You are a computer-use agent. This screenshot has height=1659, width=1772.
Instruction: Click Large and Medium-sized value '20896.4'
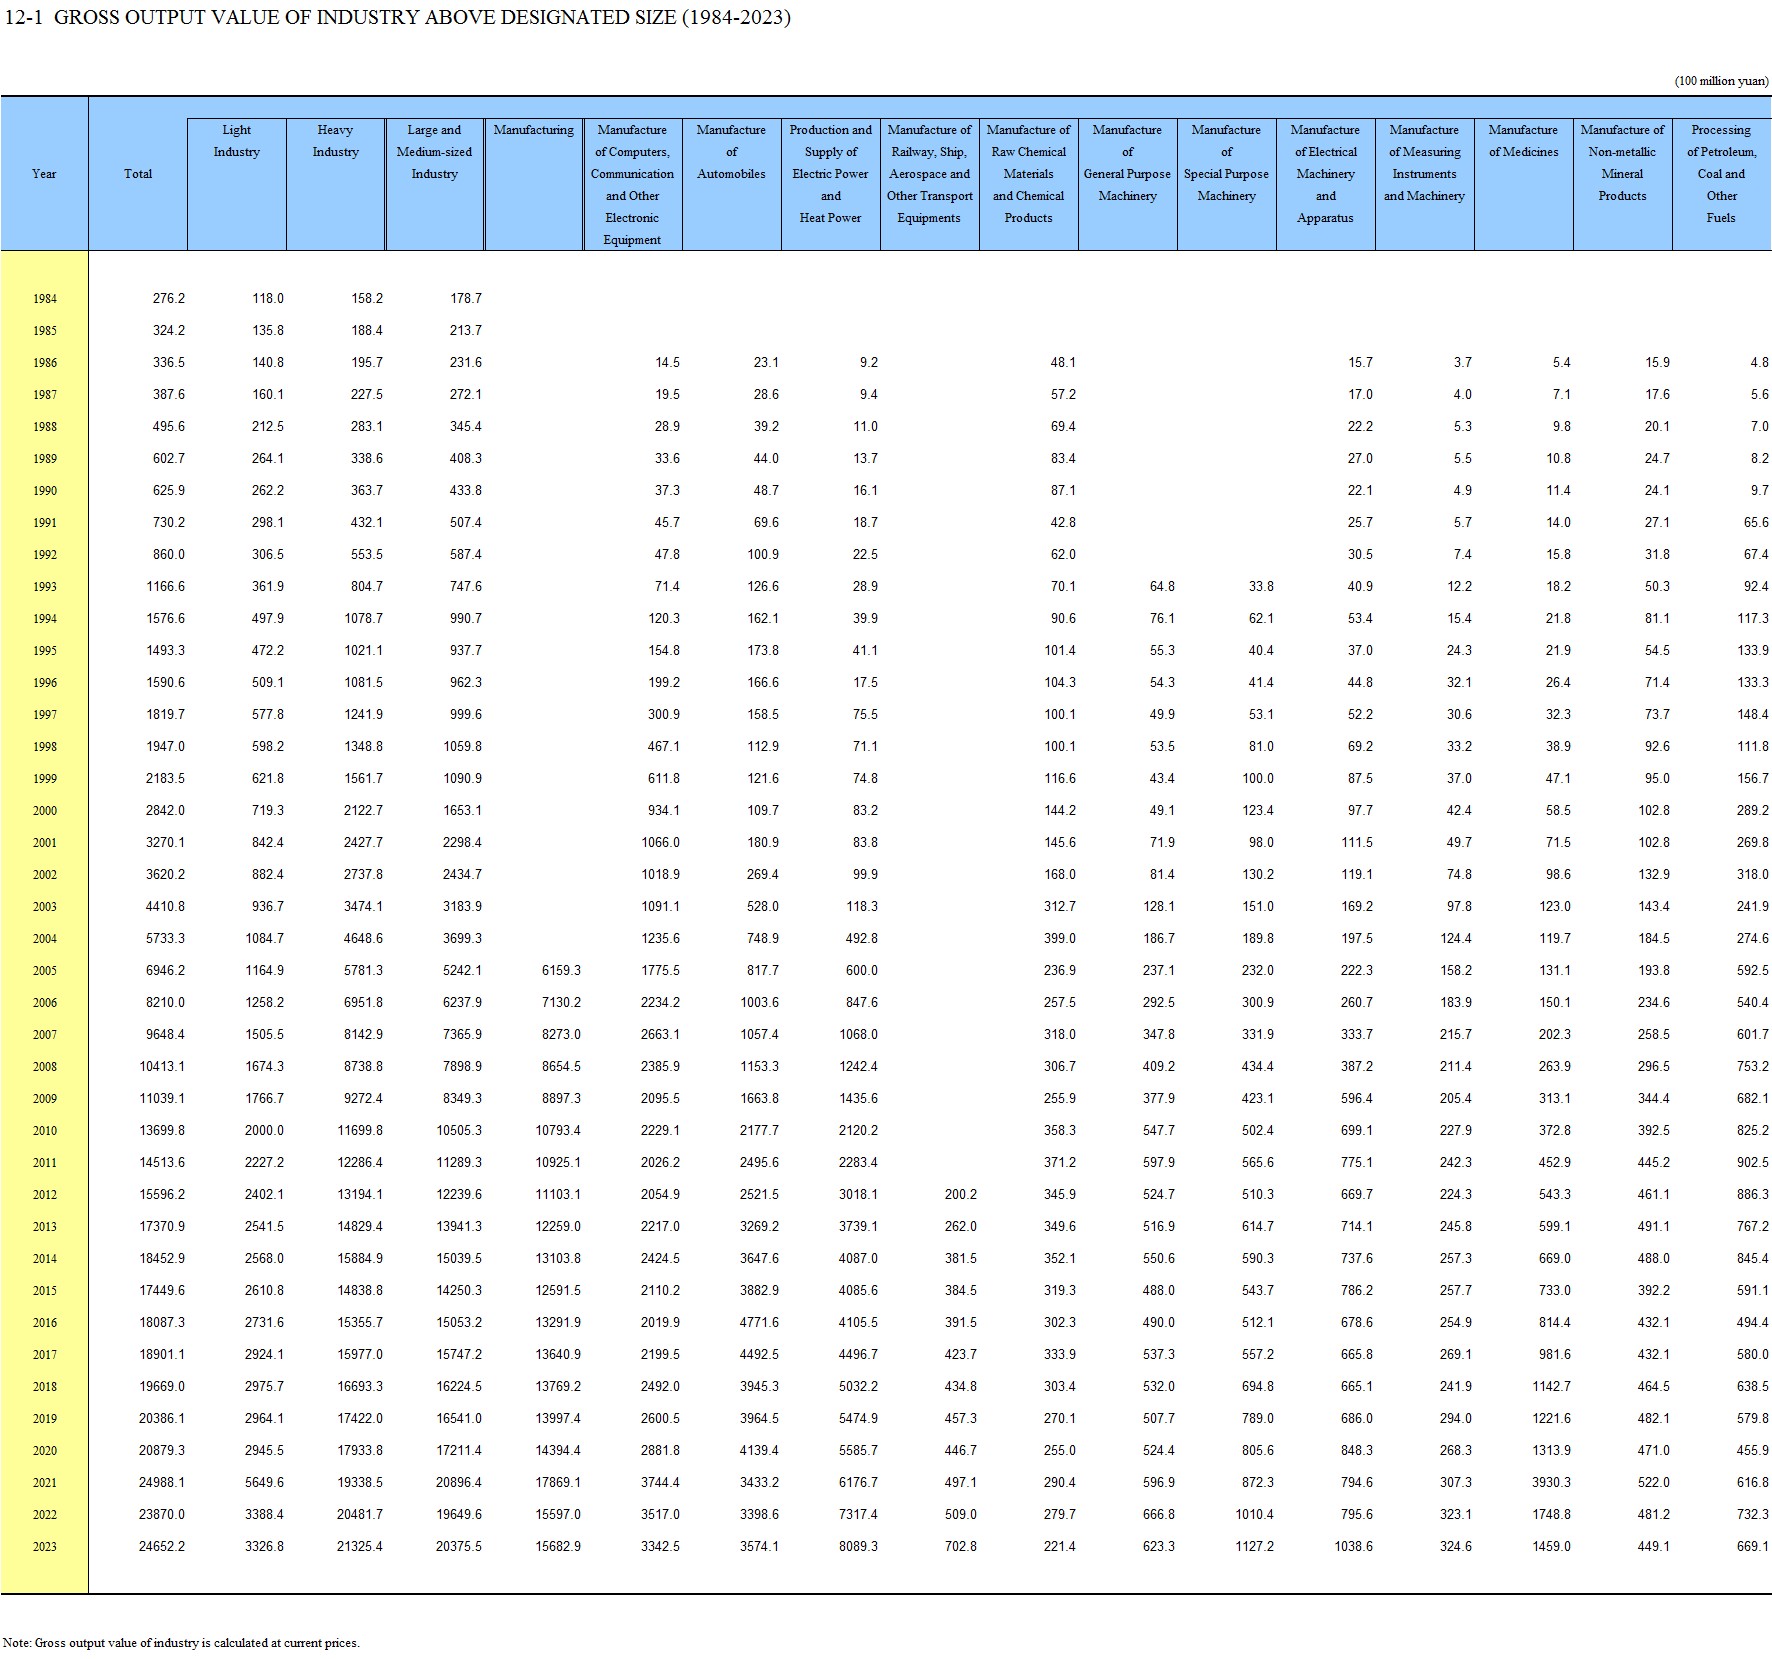tap(459, 1482)
